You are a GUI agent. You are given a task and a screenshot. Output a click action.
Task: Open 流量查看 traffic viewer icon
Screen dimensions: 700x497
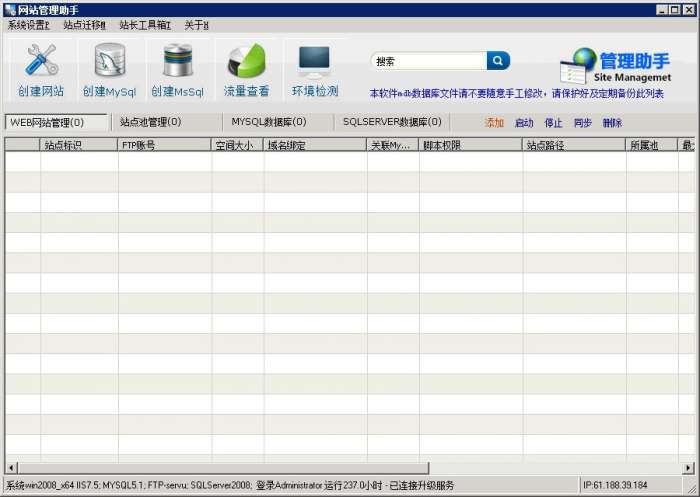click(246, 62)
